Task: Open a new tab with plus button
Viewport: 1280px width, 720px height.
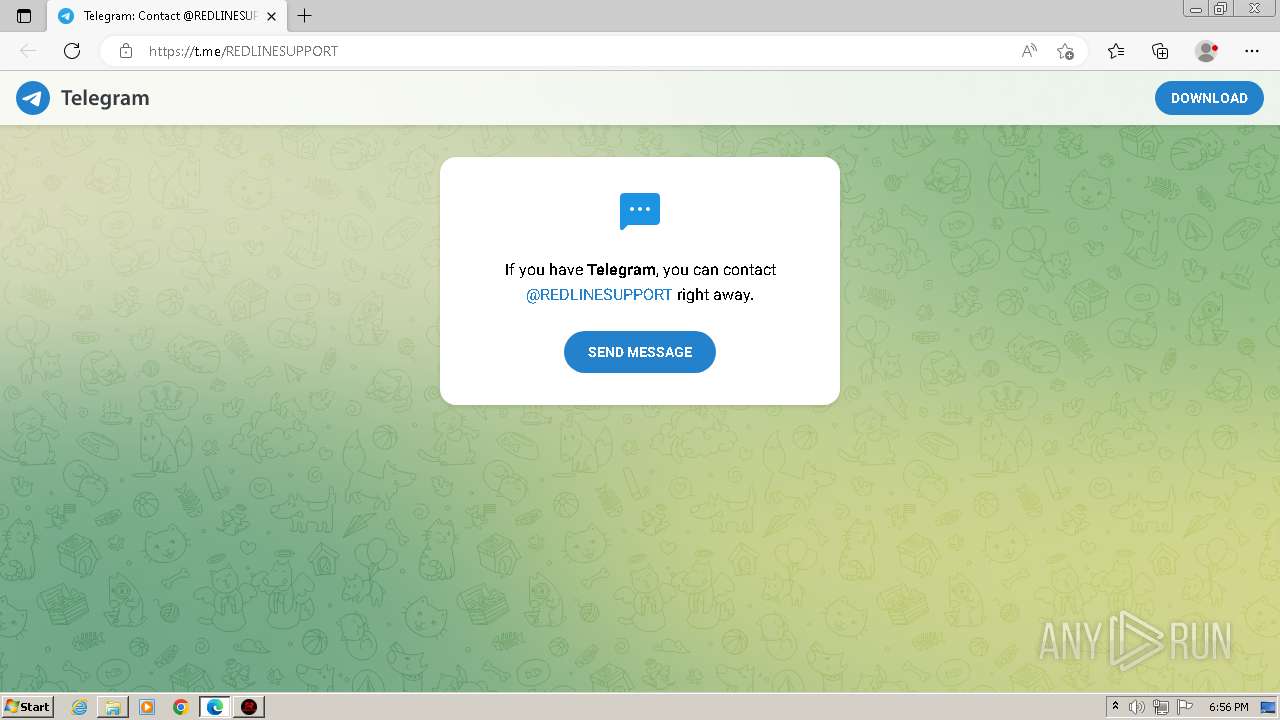Action: pos(305,16)
